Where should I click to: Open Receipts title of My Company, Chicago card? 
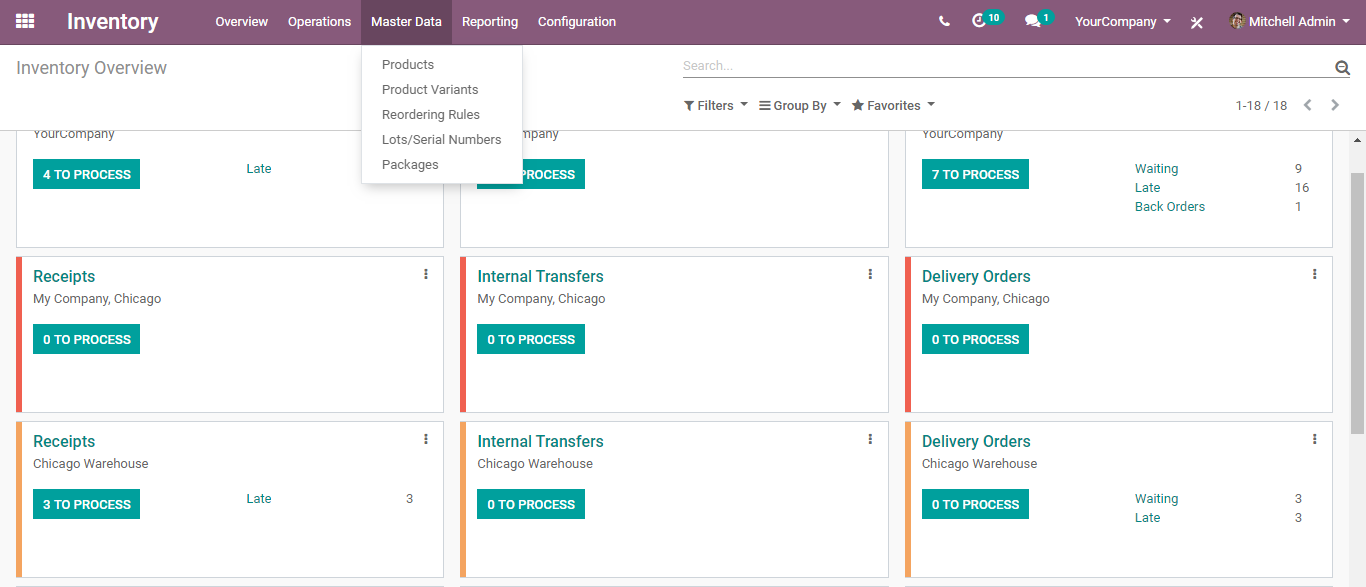64,276
